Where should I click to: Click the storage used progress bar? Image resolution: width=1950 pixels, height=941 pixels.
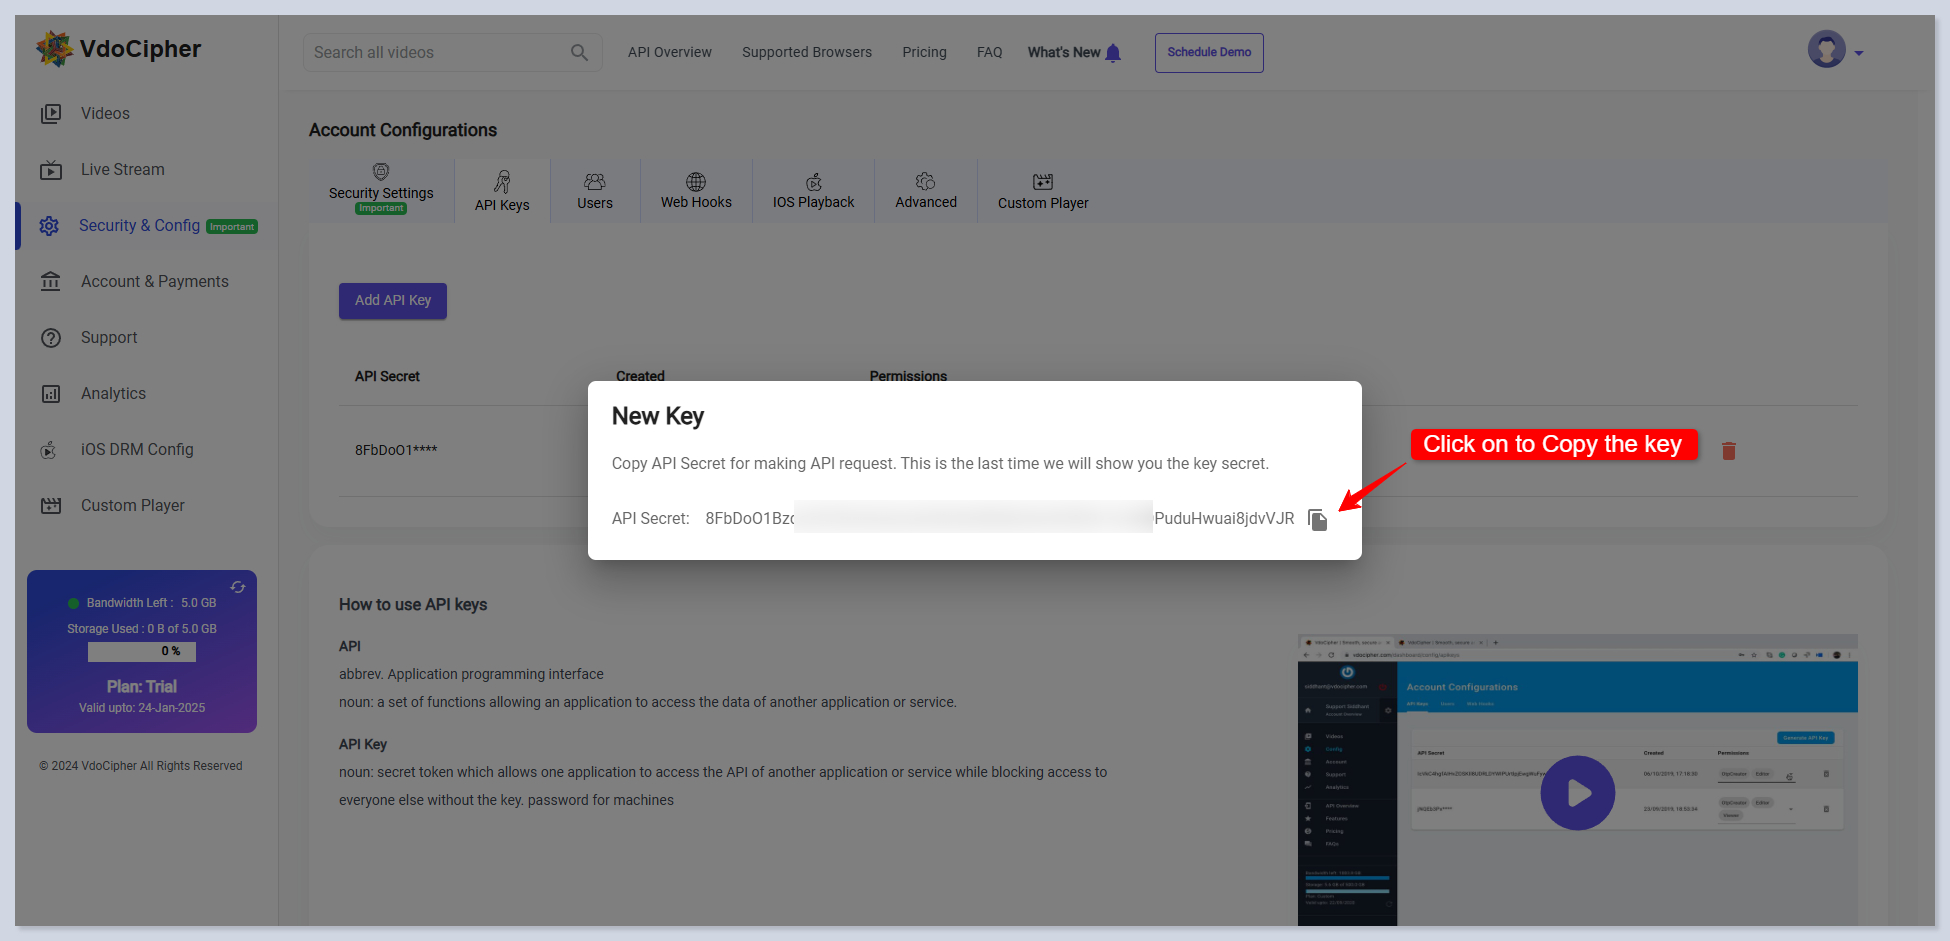[142, 652]
